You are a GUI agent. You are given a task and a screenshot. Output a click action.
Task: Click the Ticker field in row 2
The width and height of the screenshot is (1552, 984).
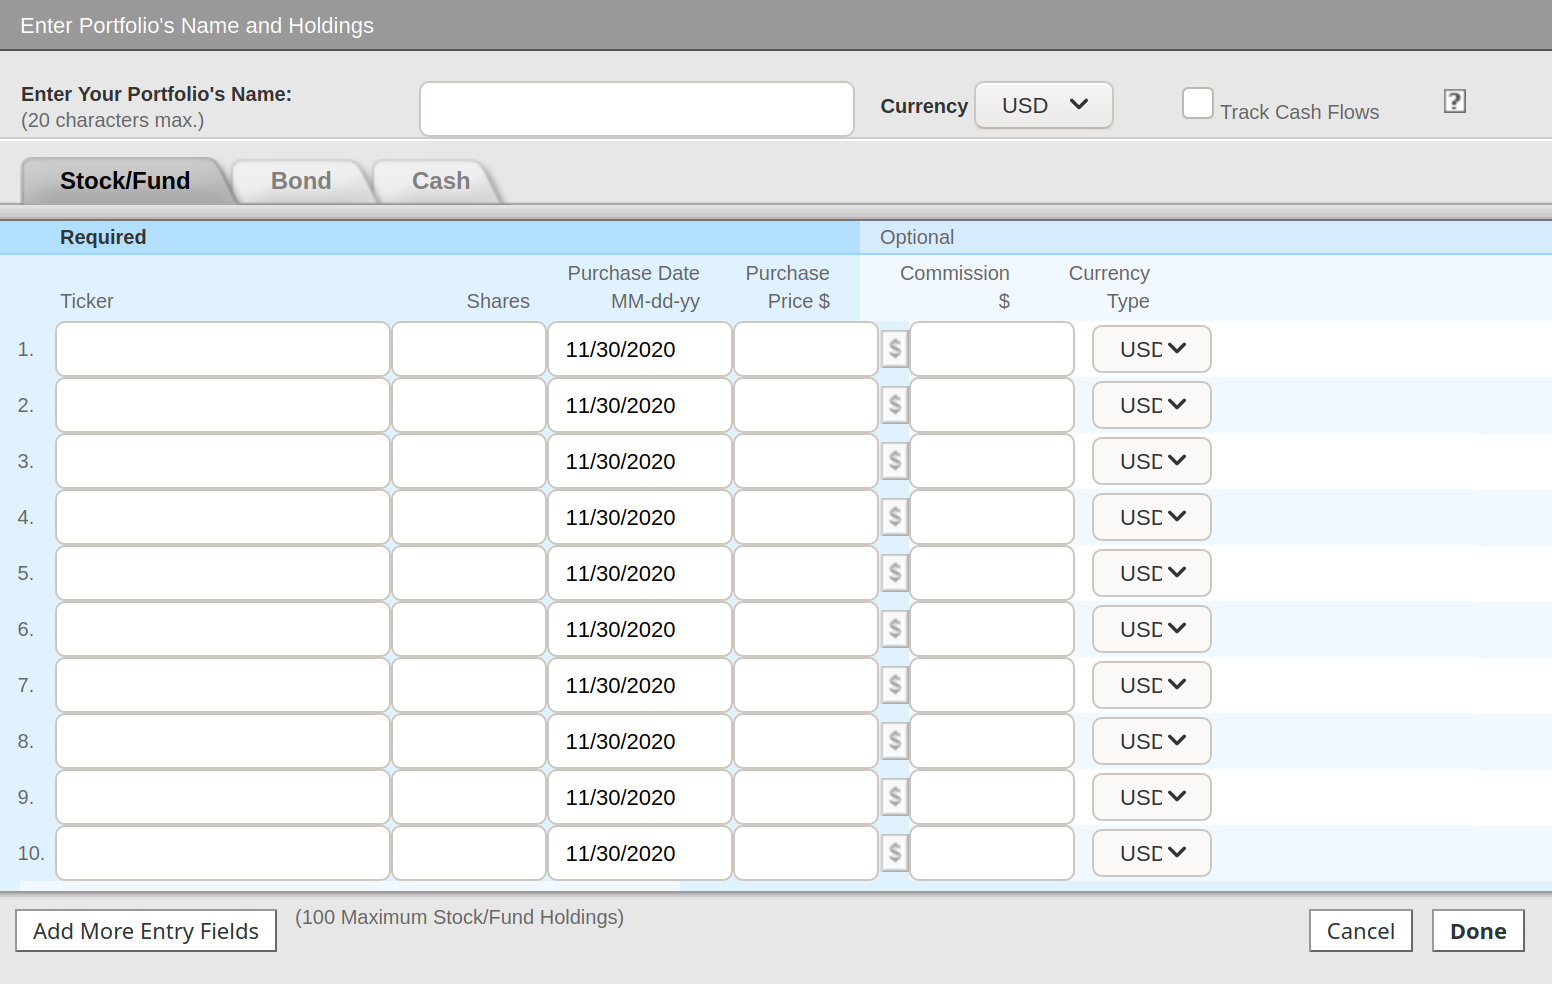[x=223, y=405]
